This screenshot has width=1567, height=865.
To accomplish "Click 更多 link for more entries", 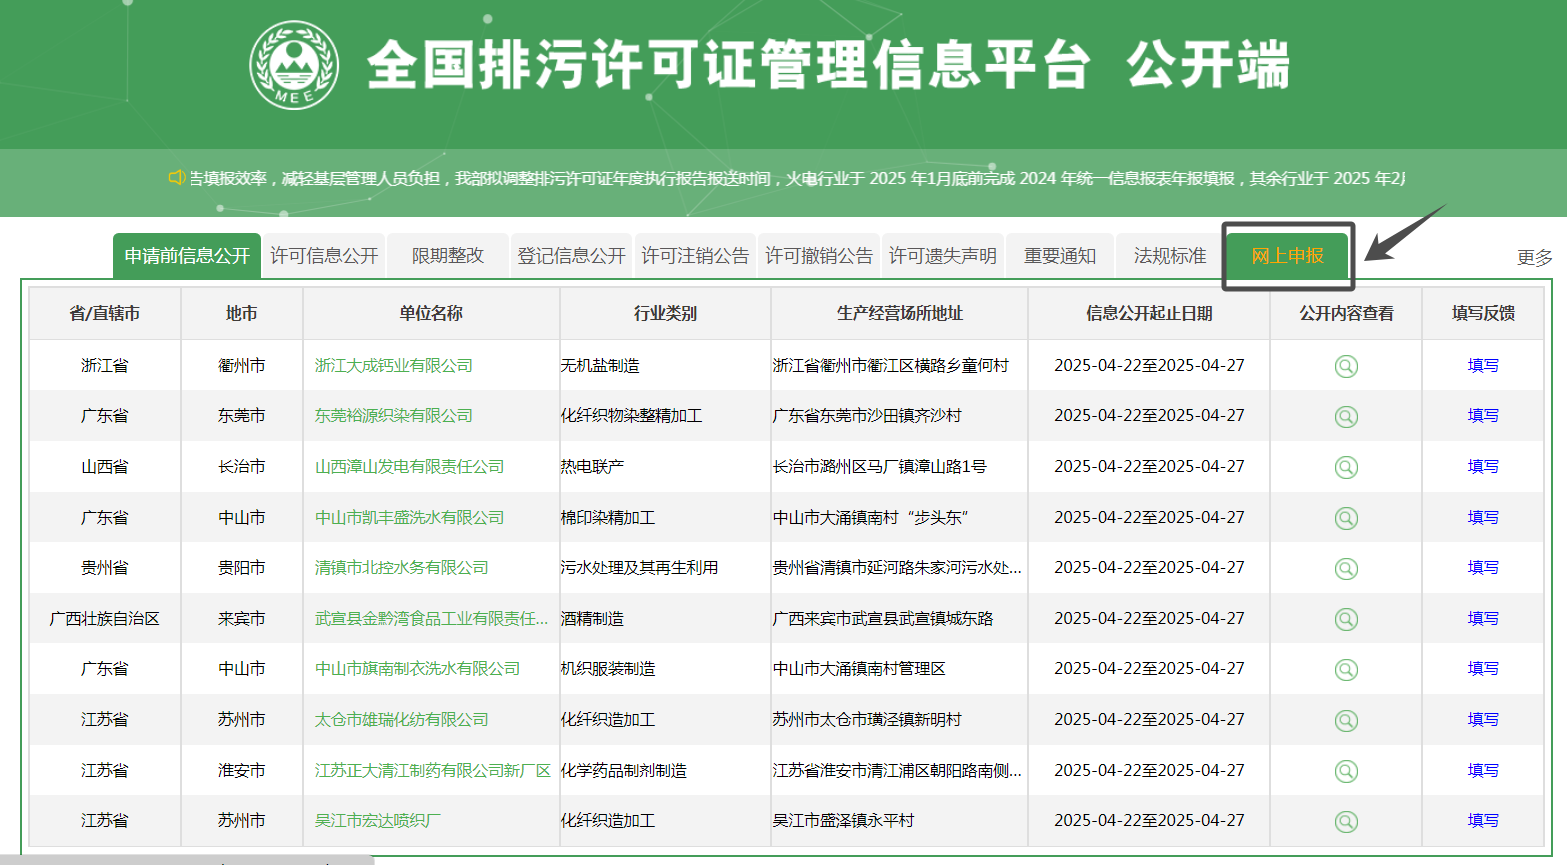I will (1534, 258).
